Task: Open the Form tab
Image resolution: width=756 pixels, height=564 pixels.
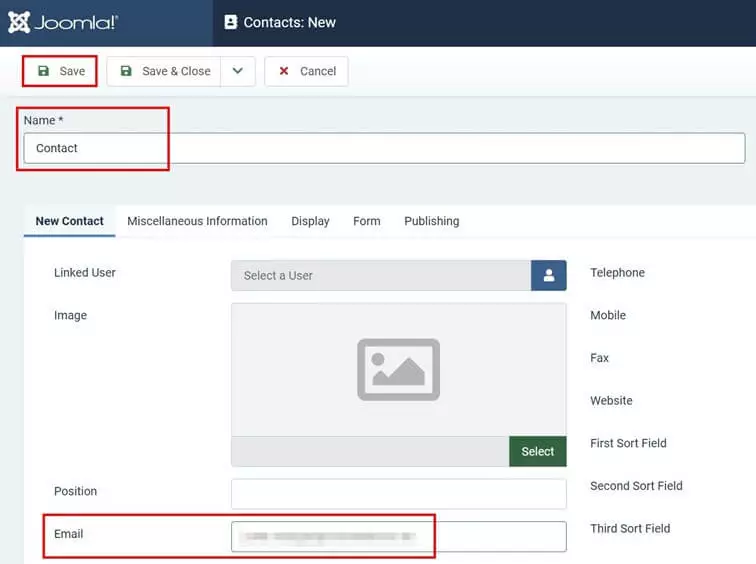Action: (x=366, y=221)
